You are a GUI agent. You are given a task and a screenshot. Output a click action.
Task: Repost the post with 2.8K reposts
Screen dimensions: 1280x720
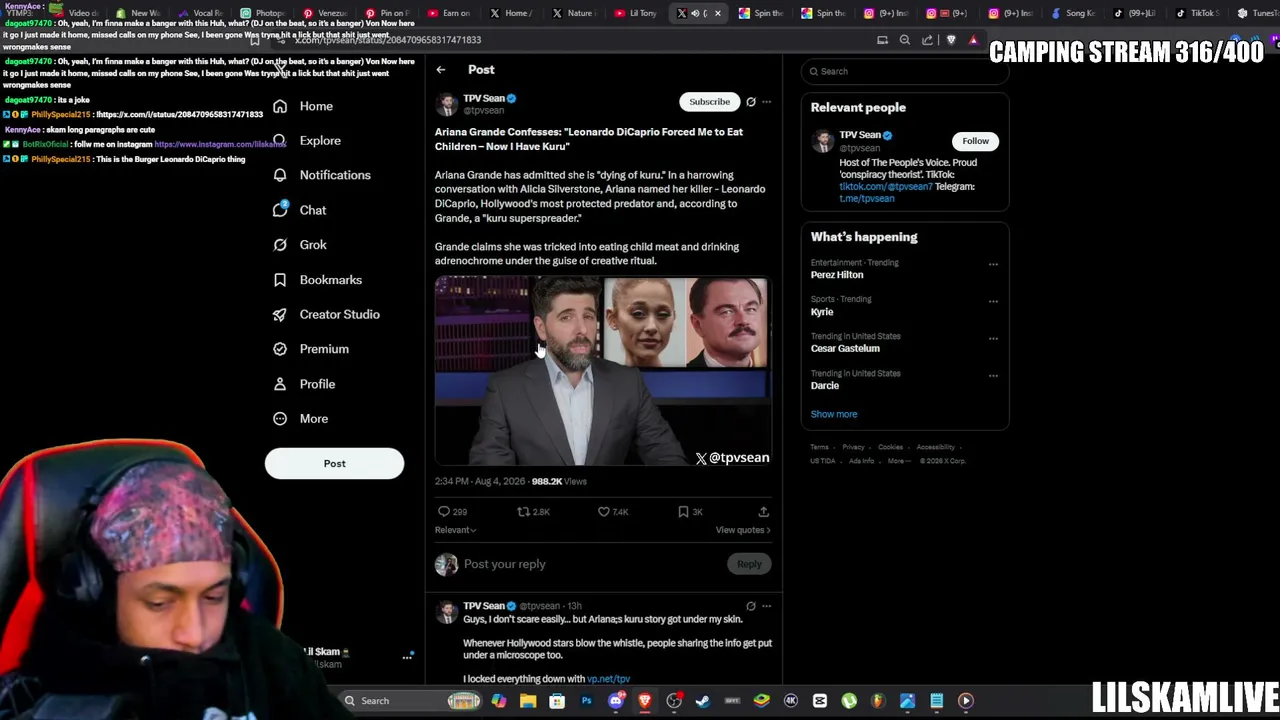(533, 512)
